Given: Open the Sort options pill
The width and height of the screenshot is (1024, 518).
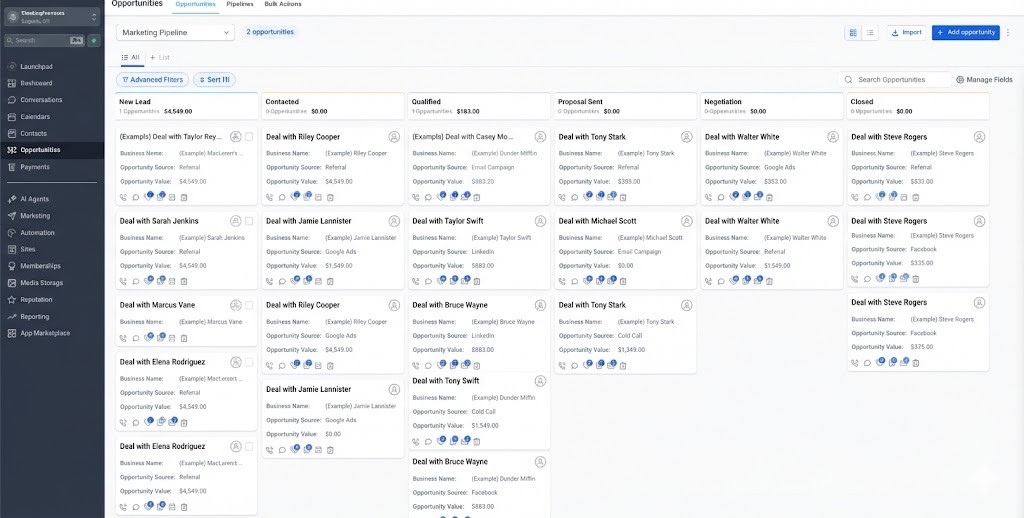Looking at the screenshot, I should point(214,80).
